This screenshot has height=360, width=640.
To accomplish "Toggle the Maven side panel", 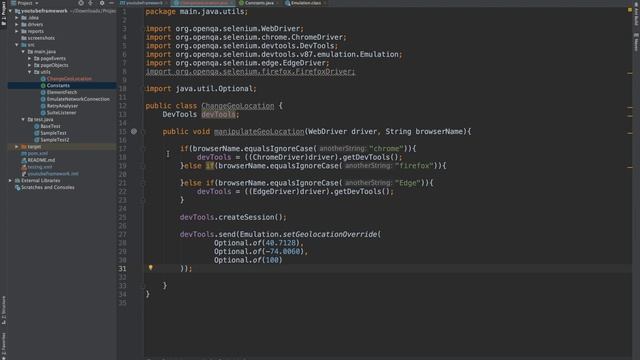I will click(x=636, y=42).
